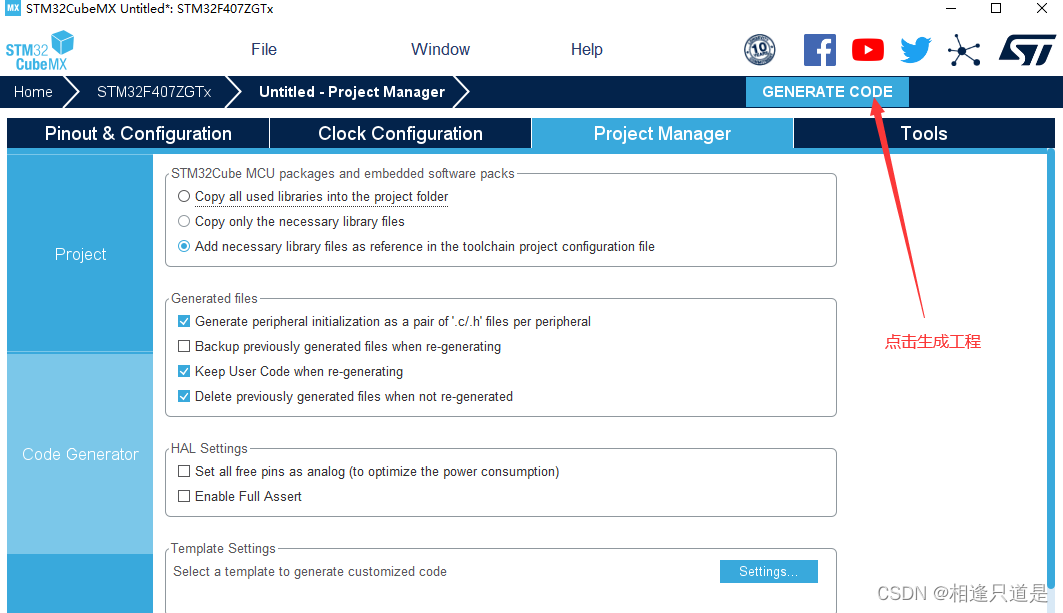This screenshot has height=613, width=1063.
Task: Click 'STM32Cube MCU packages and embedded software packs' label
Action: point(342,174)
